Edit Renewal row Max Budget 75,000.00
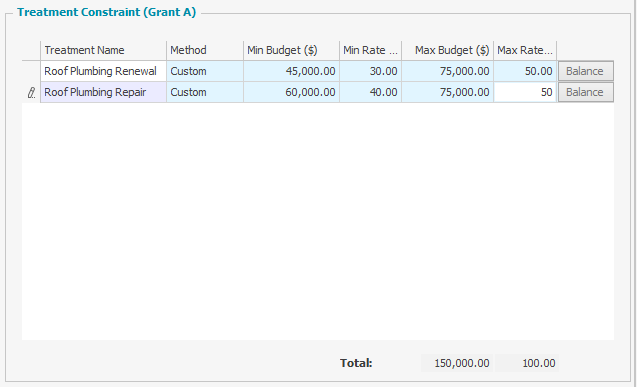 click(448, 71)
